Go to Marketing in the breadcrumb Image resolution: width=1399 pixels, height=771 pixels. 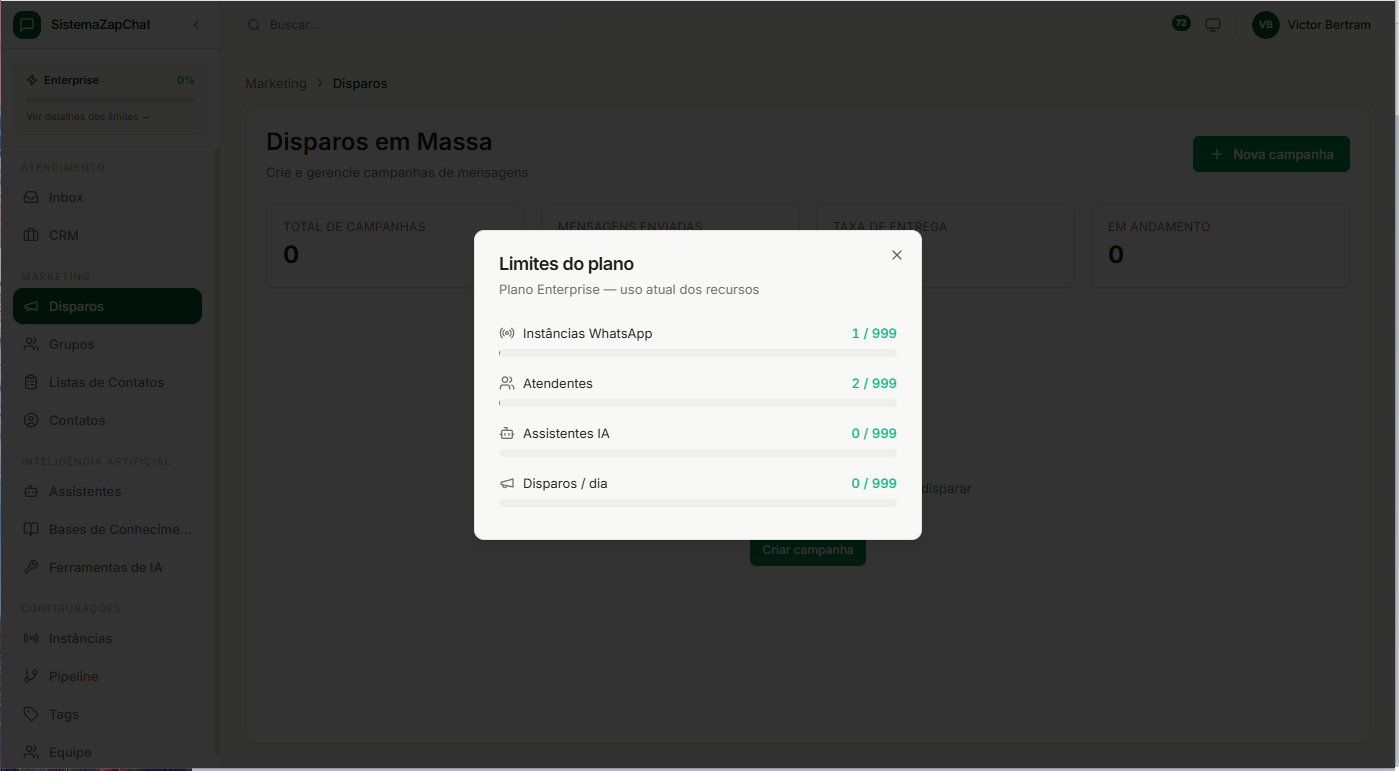(x=276, y=83)
